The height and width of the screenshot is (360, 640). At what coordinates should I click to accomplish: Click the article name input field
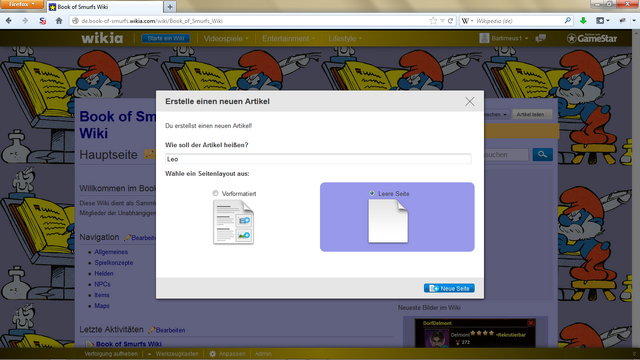tap(318, 159)
